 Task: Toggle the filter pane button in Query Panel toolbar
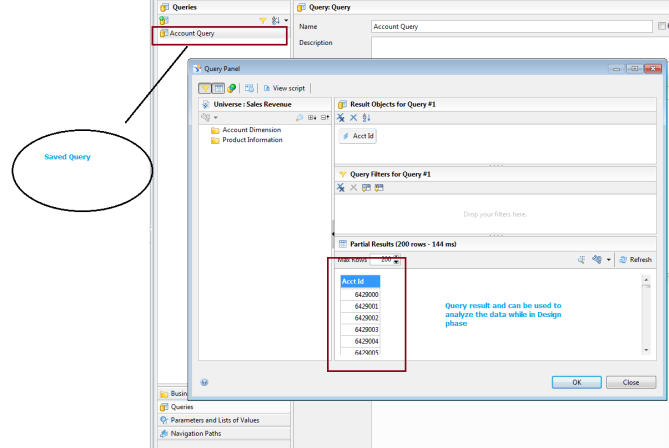point(205,88)
